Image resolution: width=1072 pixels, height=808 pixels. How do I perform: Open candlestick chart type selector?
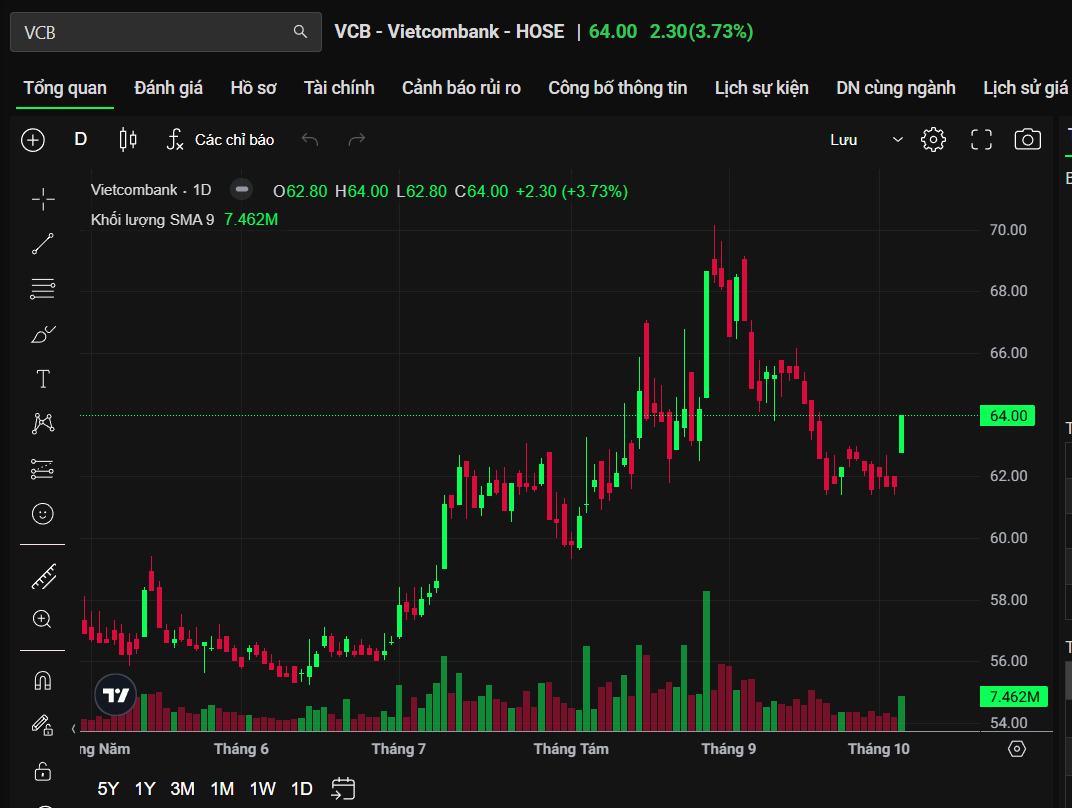tap(128, 140)
